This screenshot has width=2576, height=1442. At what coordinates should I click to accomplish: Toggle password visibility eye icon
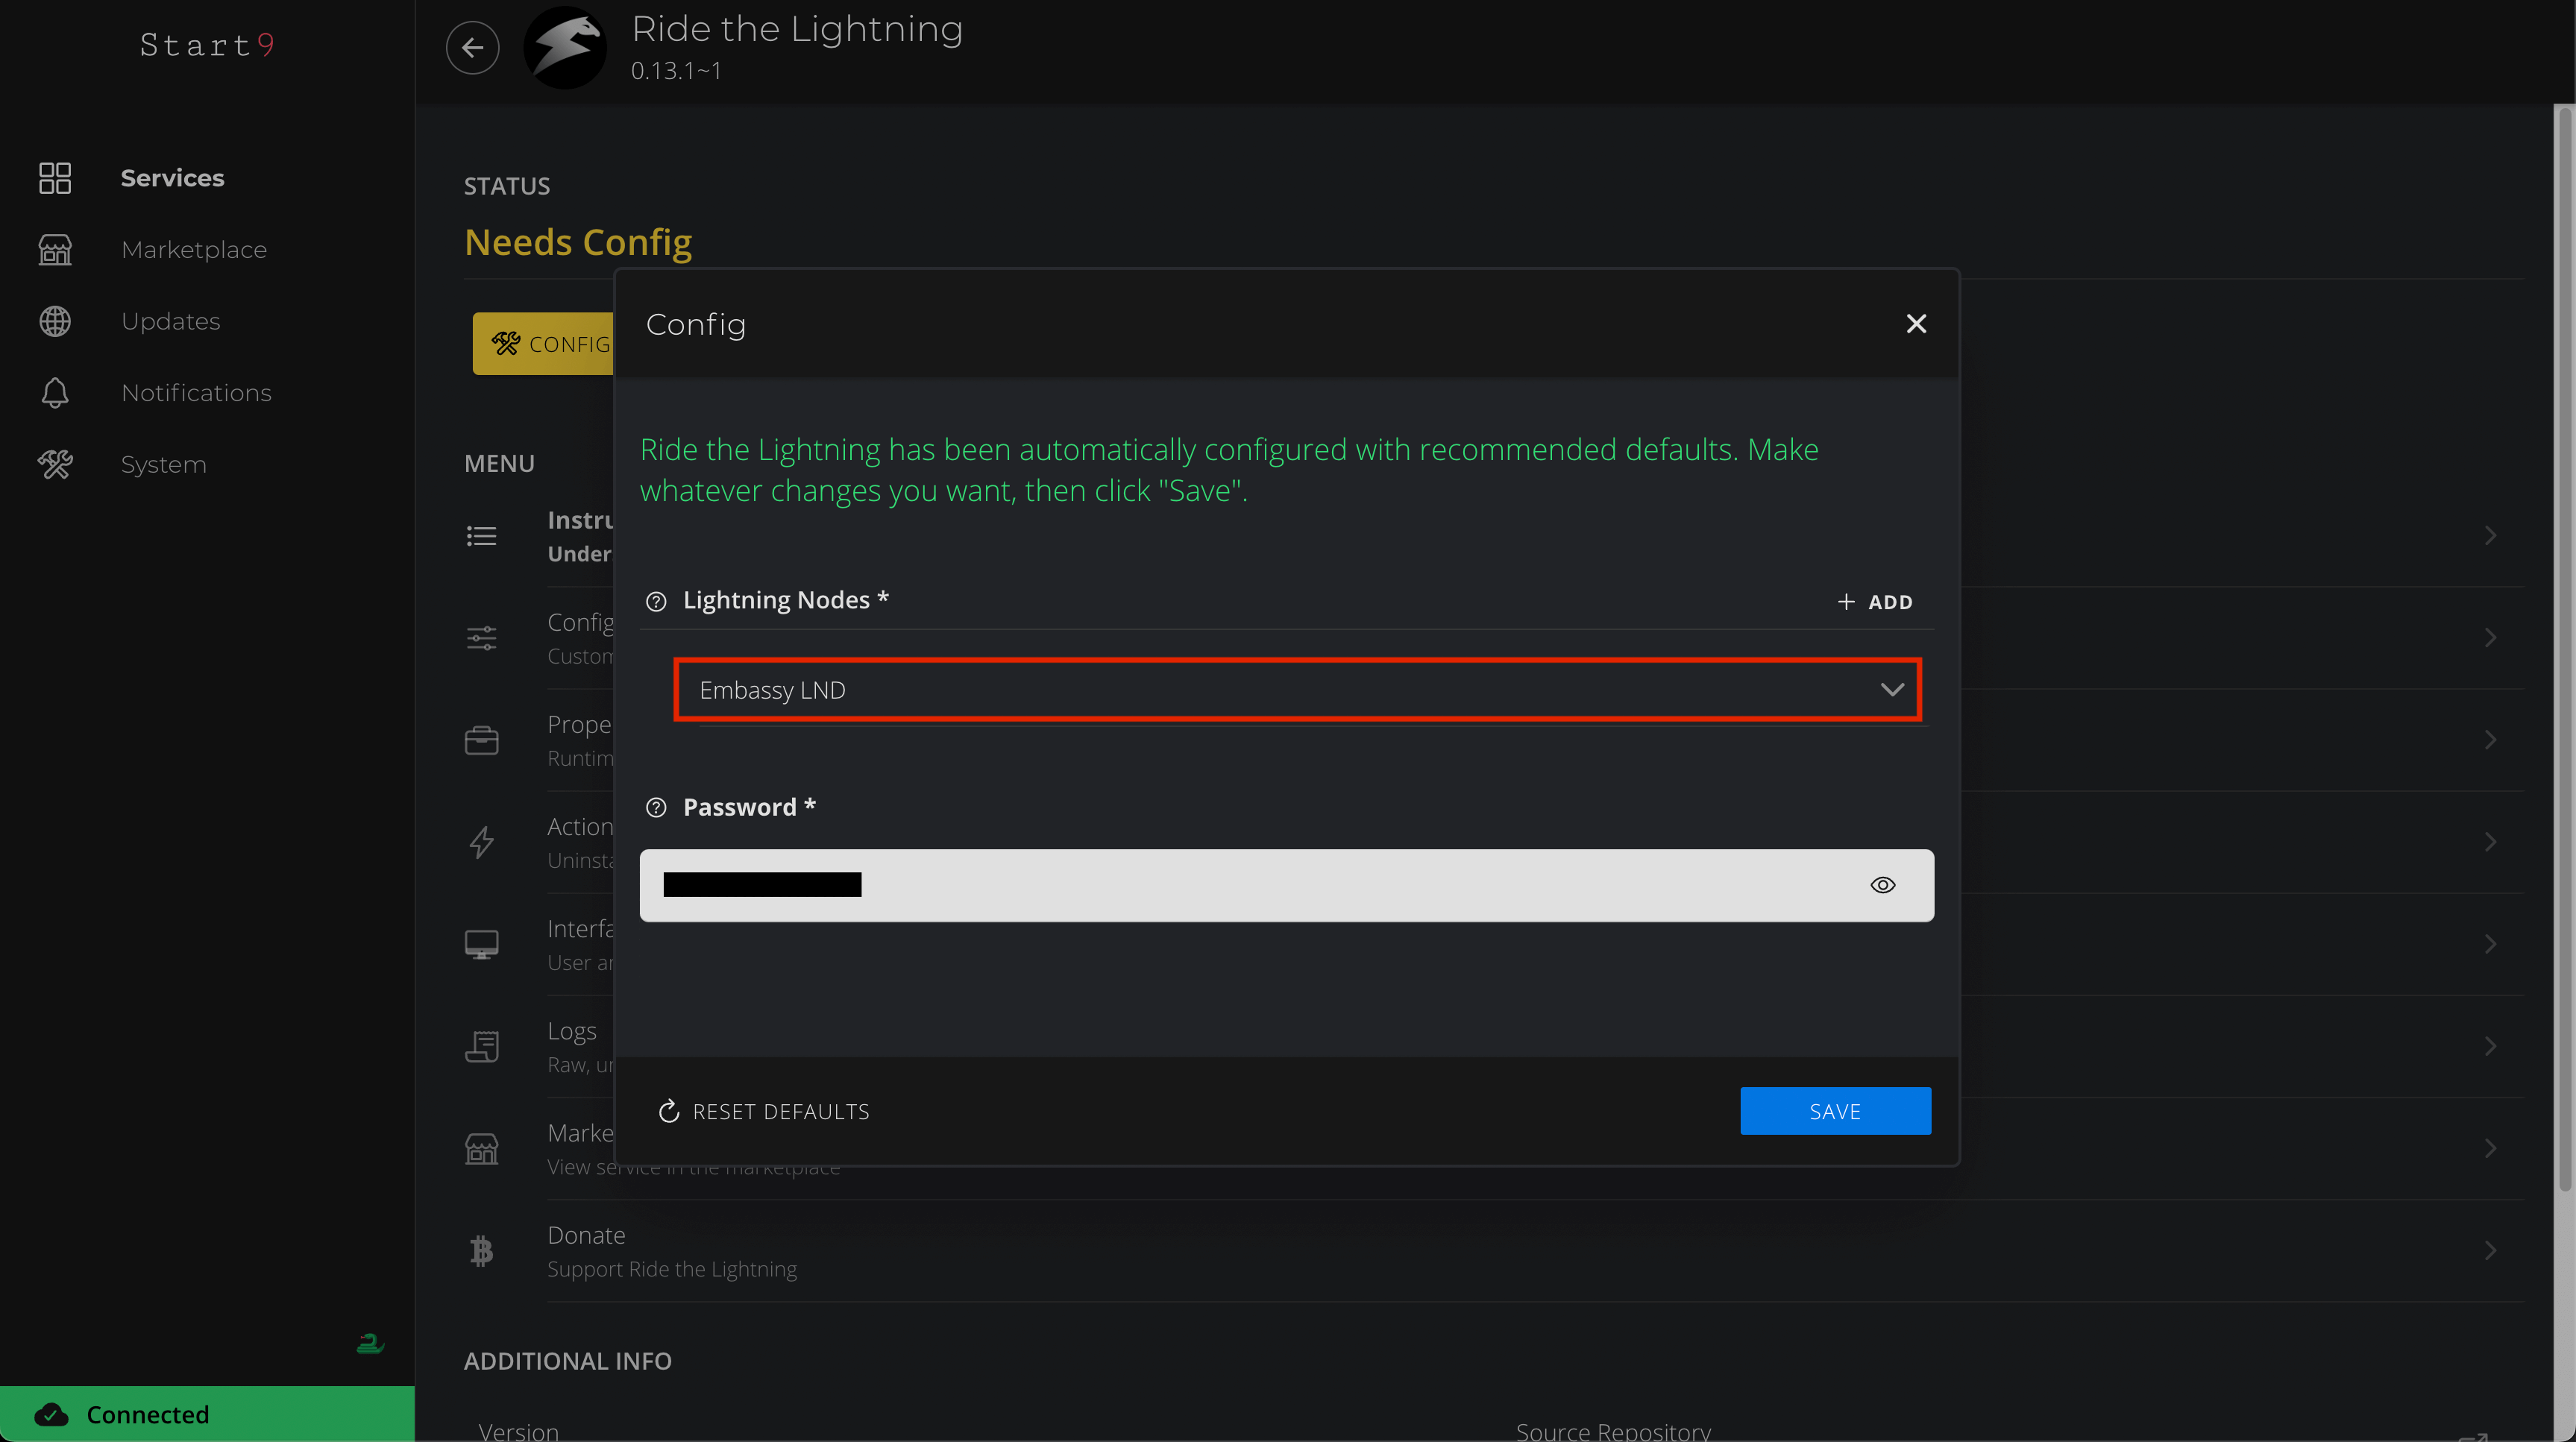(1882, 885)
